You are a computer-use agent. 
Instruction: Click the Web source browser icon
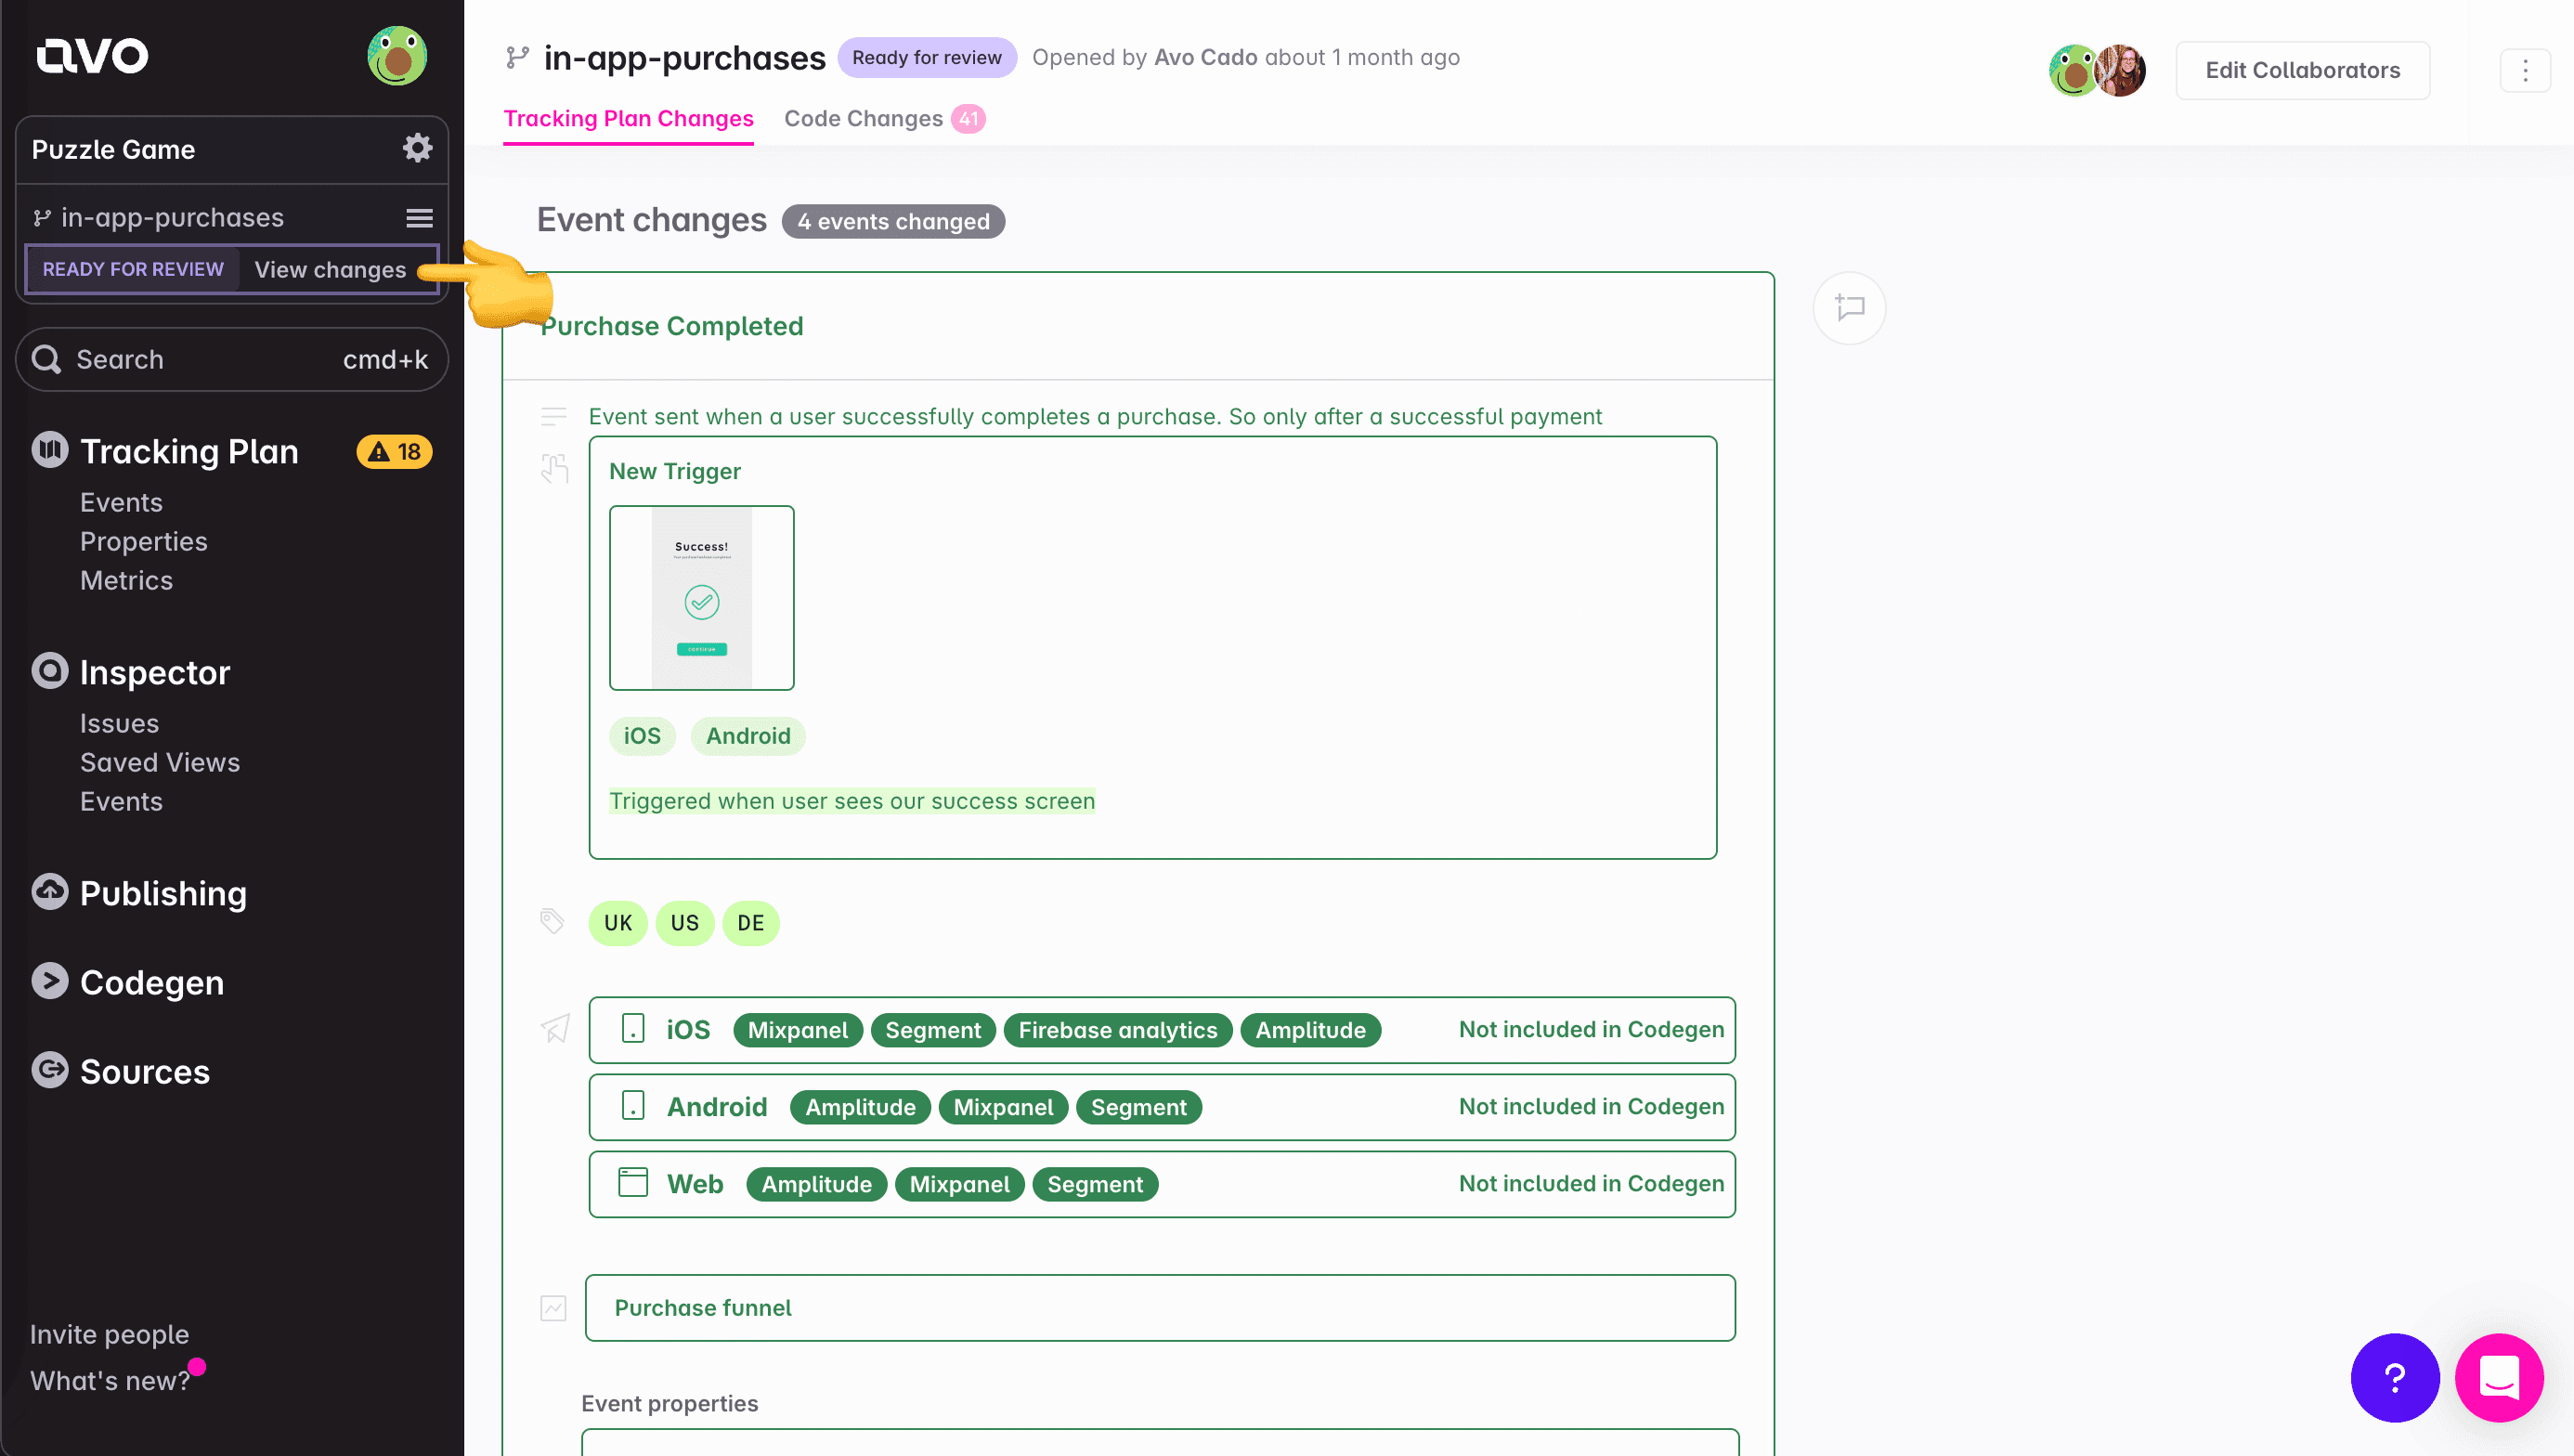(633, 1183)
